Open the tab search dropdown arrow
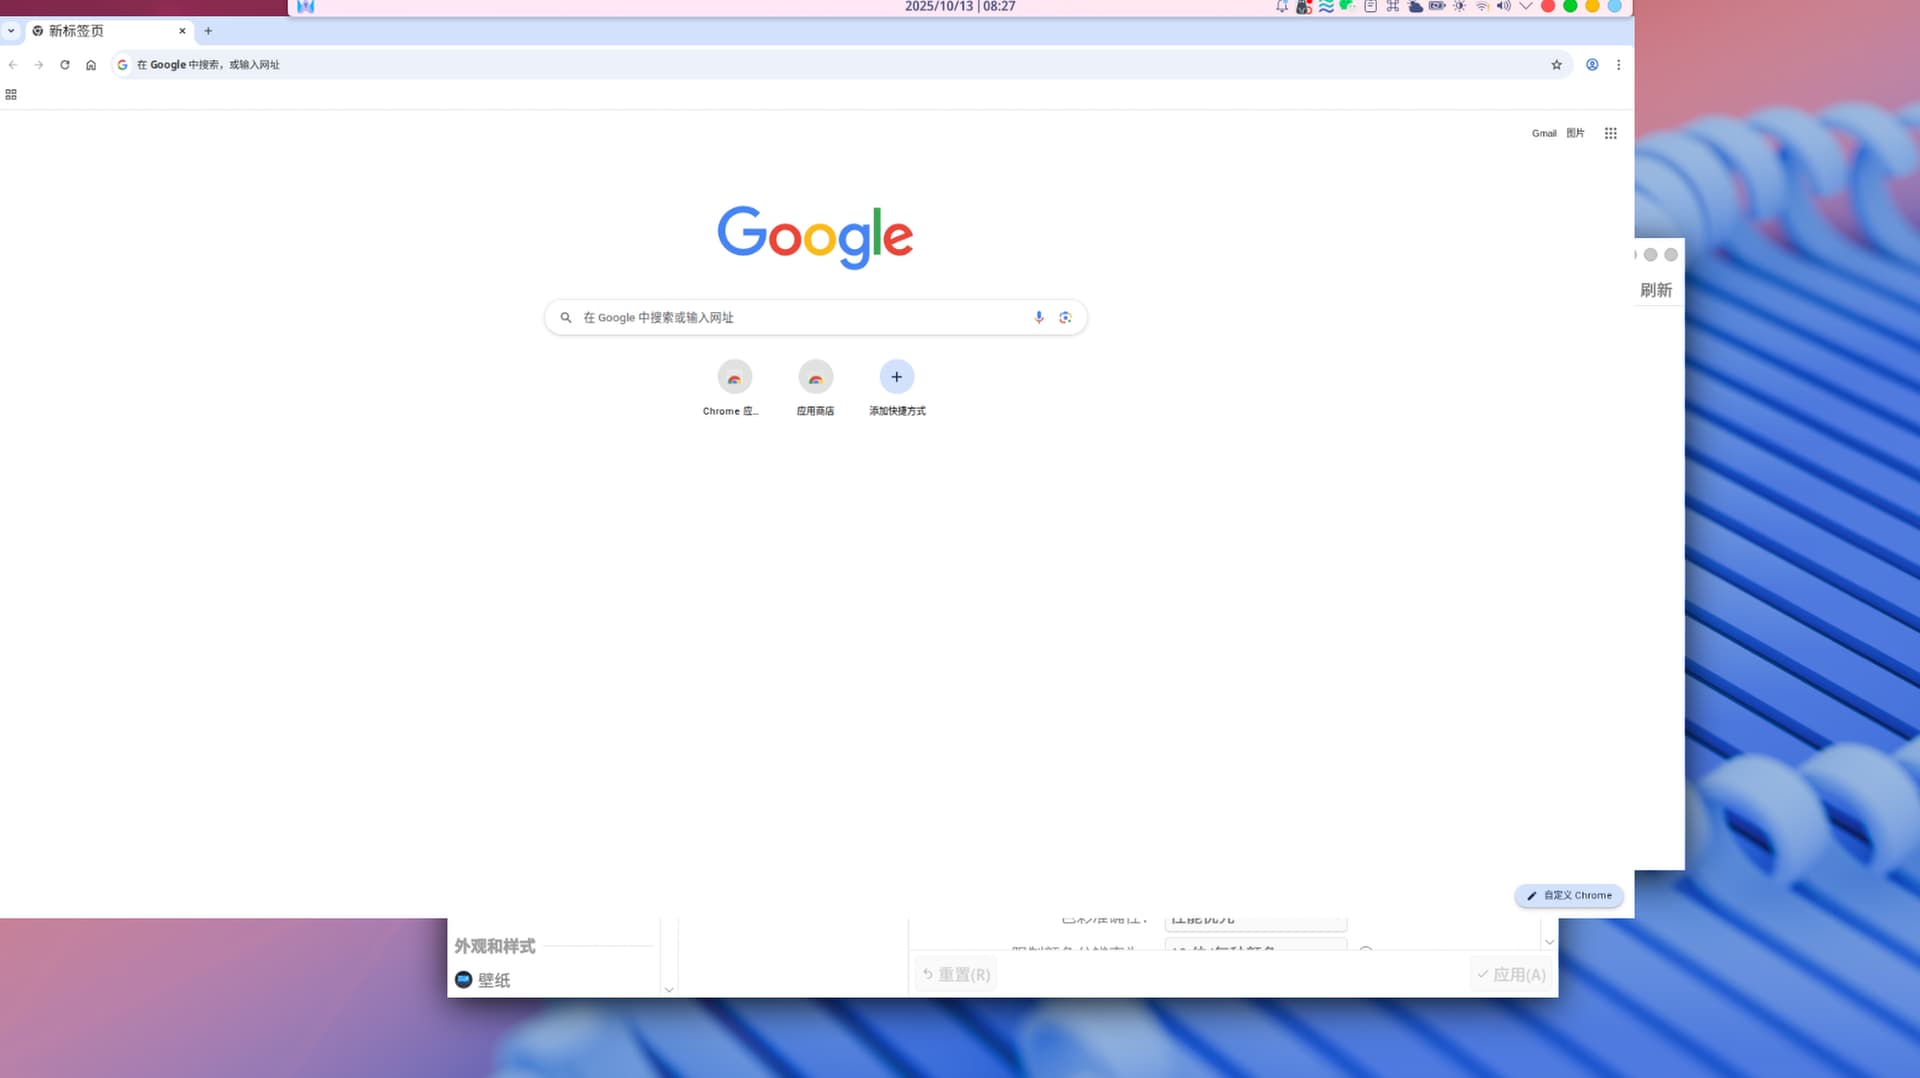The image size is (1920, 1078). click(x=11, y=31)
